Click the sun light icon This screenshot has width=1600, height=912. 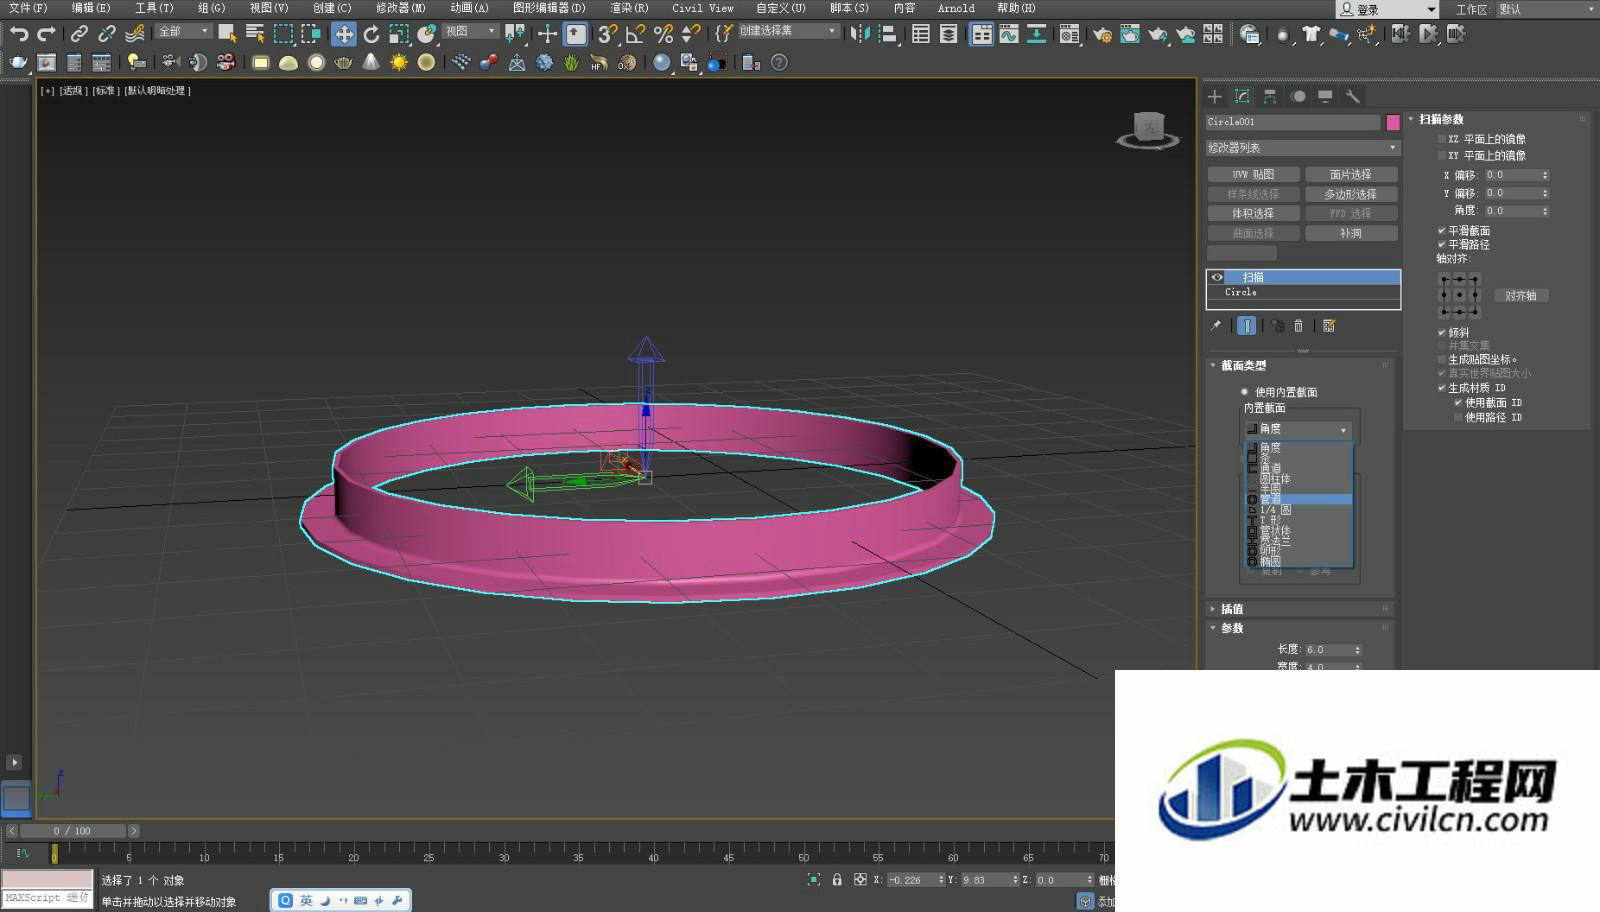click(x=399, y=62)
